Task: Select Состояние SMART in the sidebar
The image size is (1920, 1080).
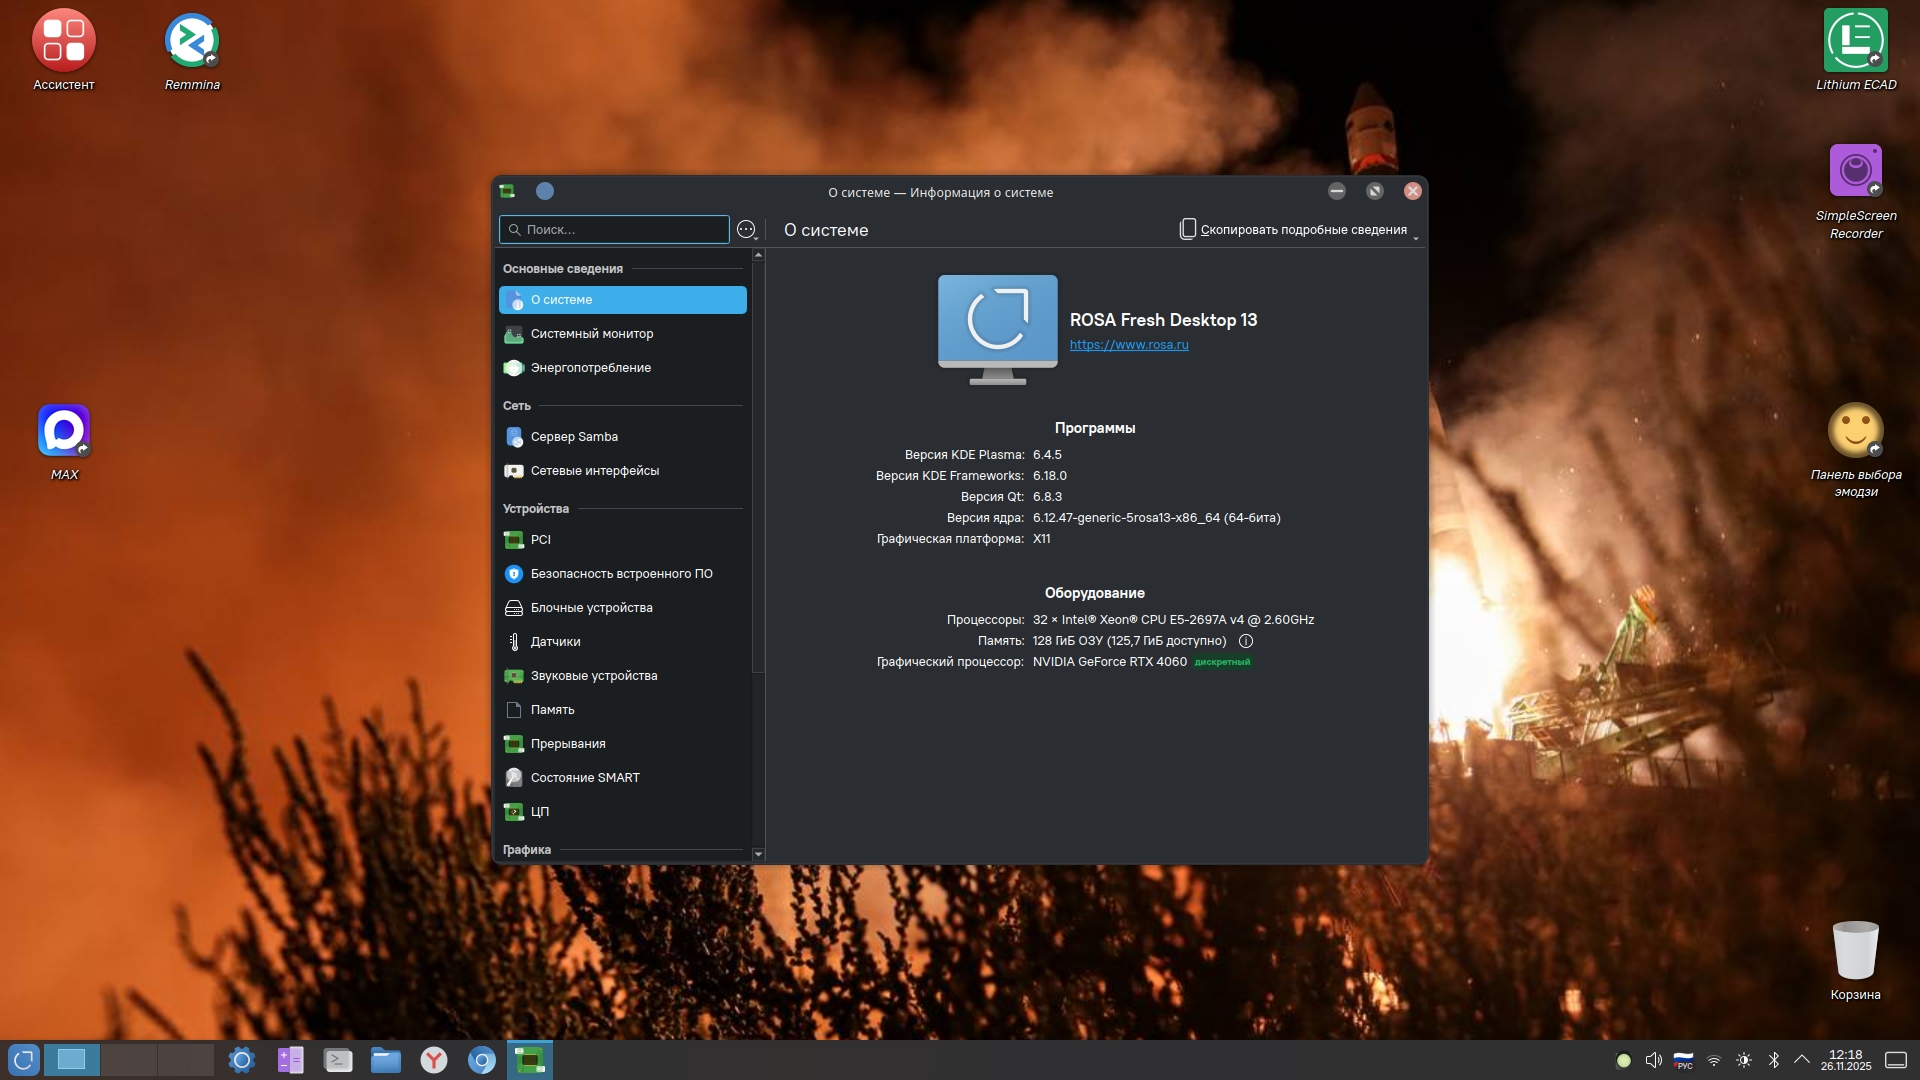Action: (585, 778)
